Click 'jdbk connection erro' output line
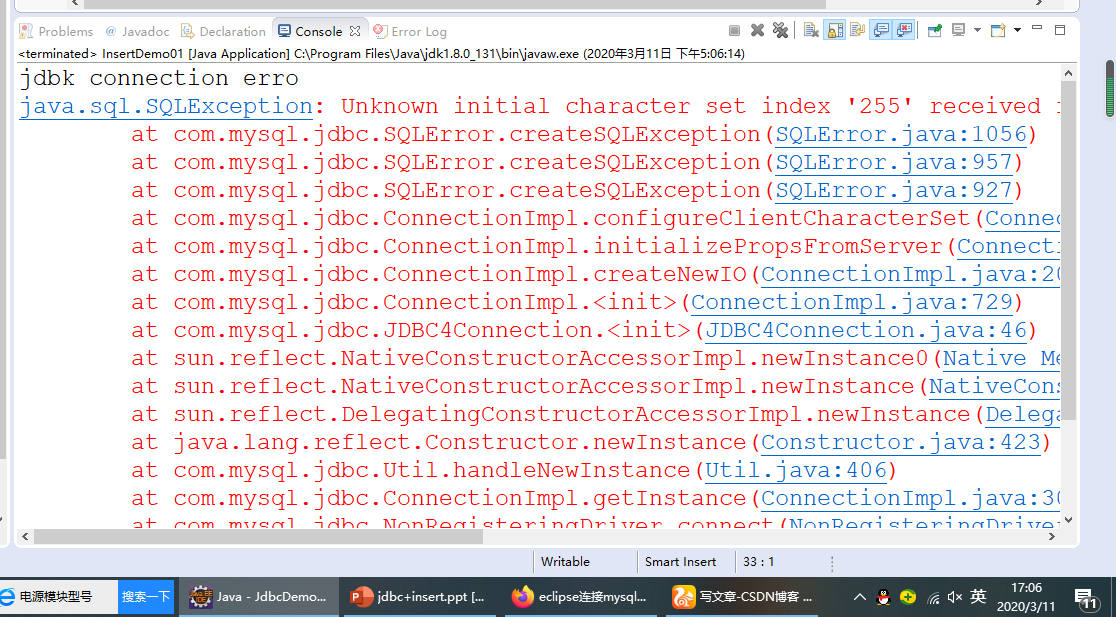This screenshot has width=1116, height=617. coord(159,78)
